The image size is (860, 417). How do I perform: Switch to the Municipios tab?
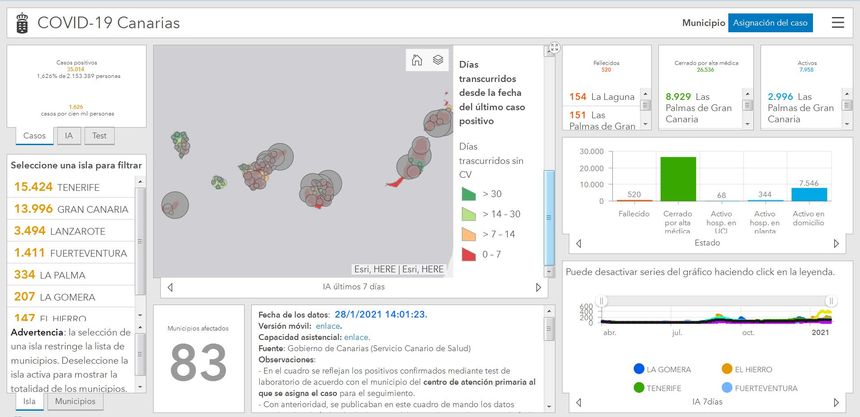75,401
